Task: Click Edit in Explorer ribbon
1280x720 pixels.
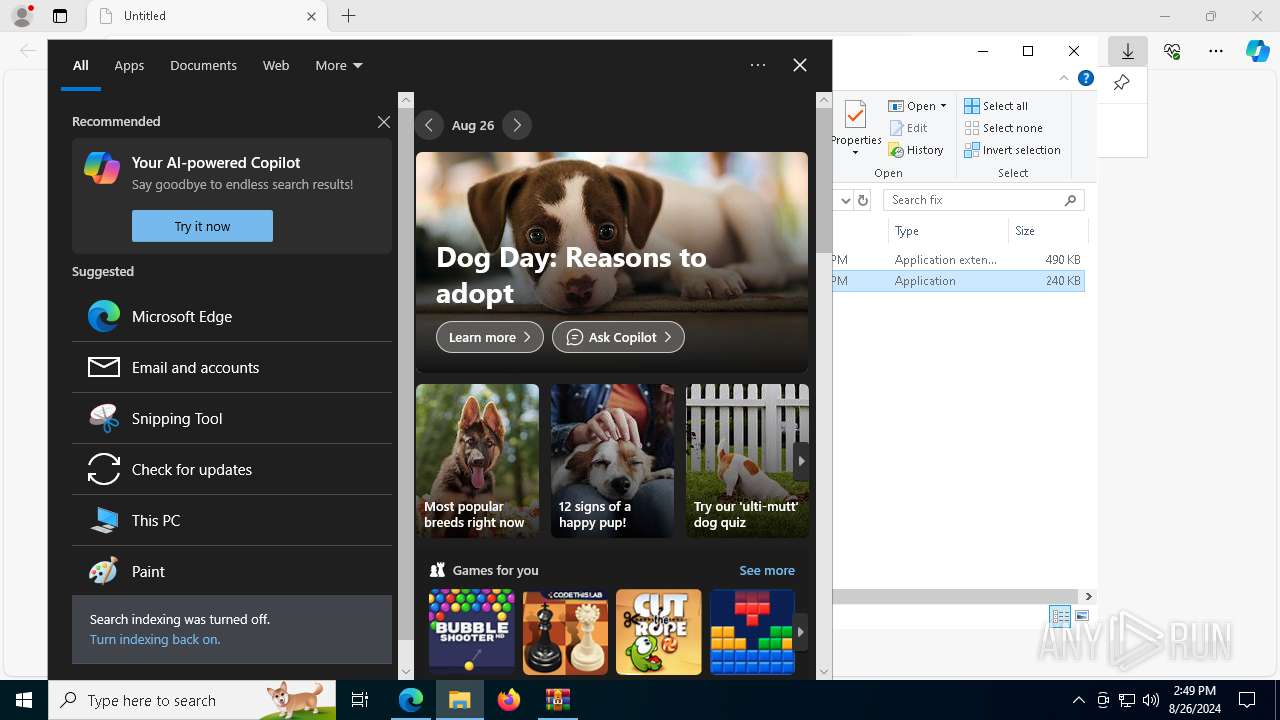Action: (x=907, y=128)
